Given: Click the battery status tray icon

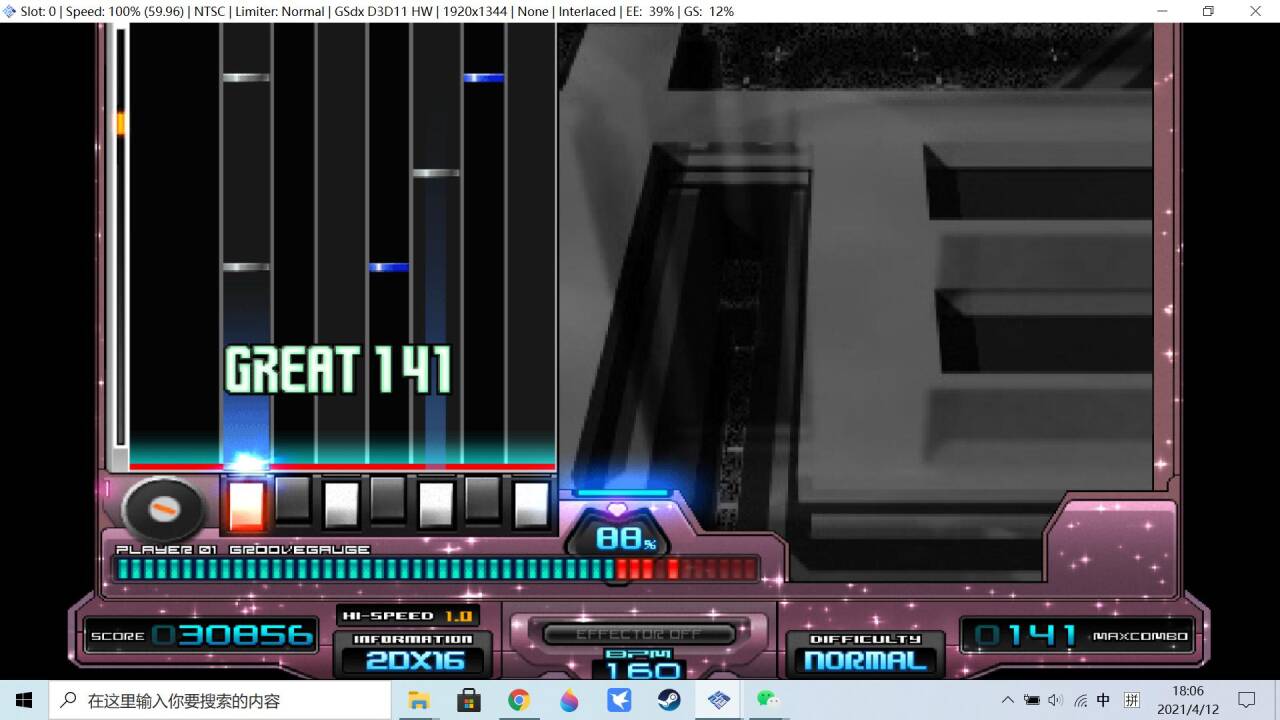Looking at the screenshot, I should [1031, 700].
